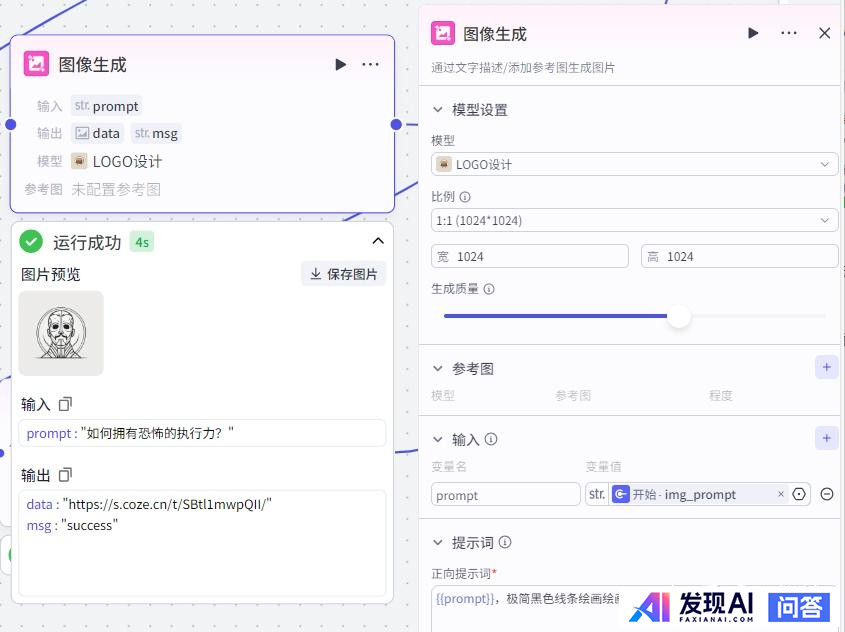Click the 生成质量 slider handle
The height and width of the screenshot is (632, 845).
coord(679,316)
